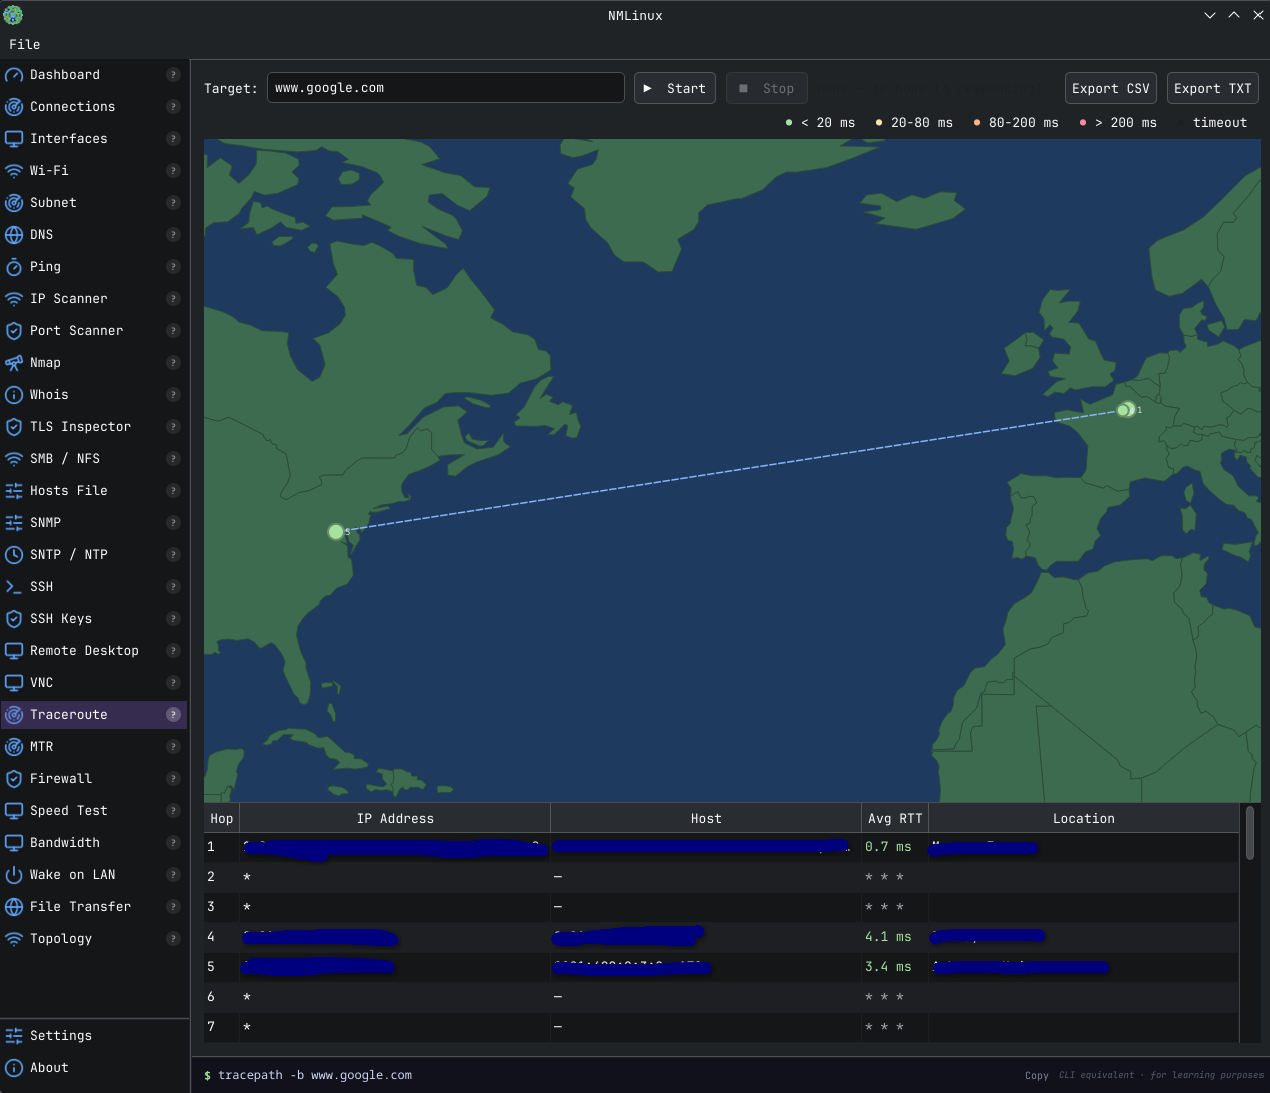1270x1093 pixels.
Task: Sort by the IP Address column header
Action: click(395, 818)
